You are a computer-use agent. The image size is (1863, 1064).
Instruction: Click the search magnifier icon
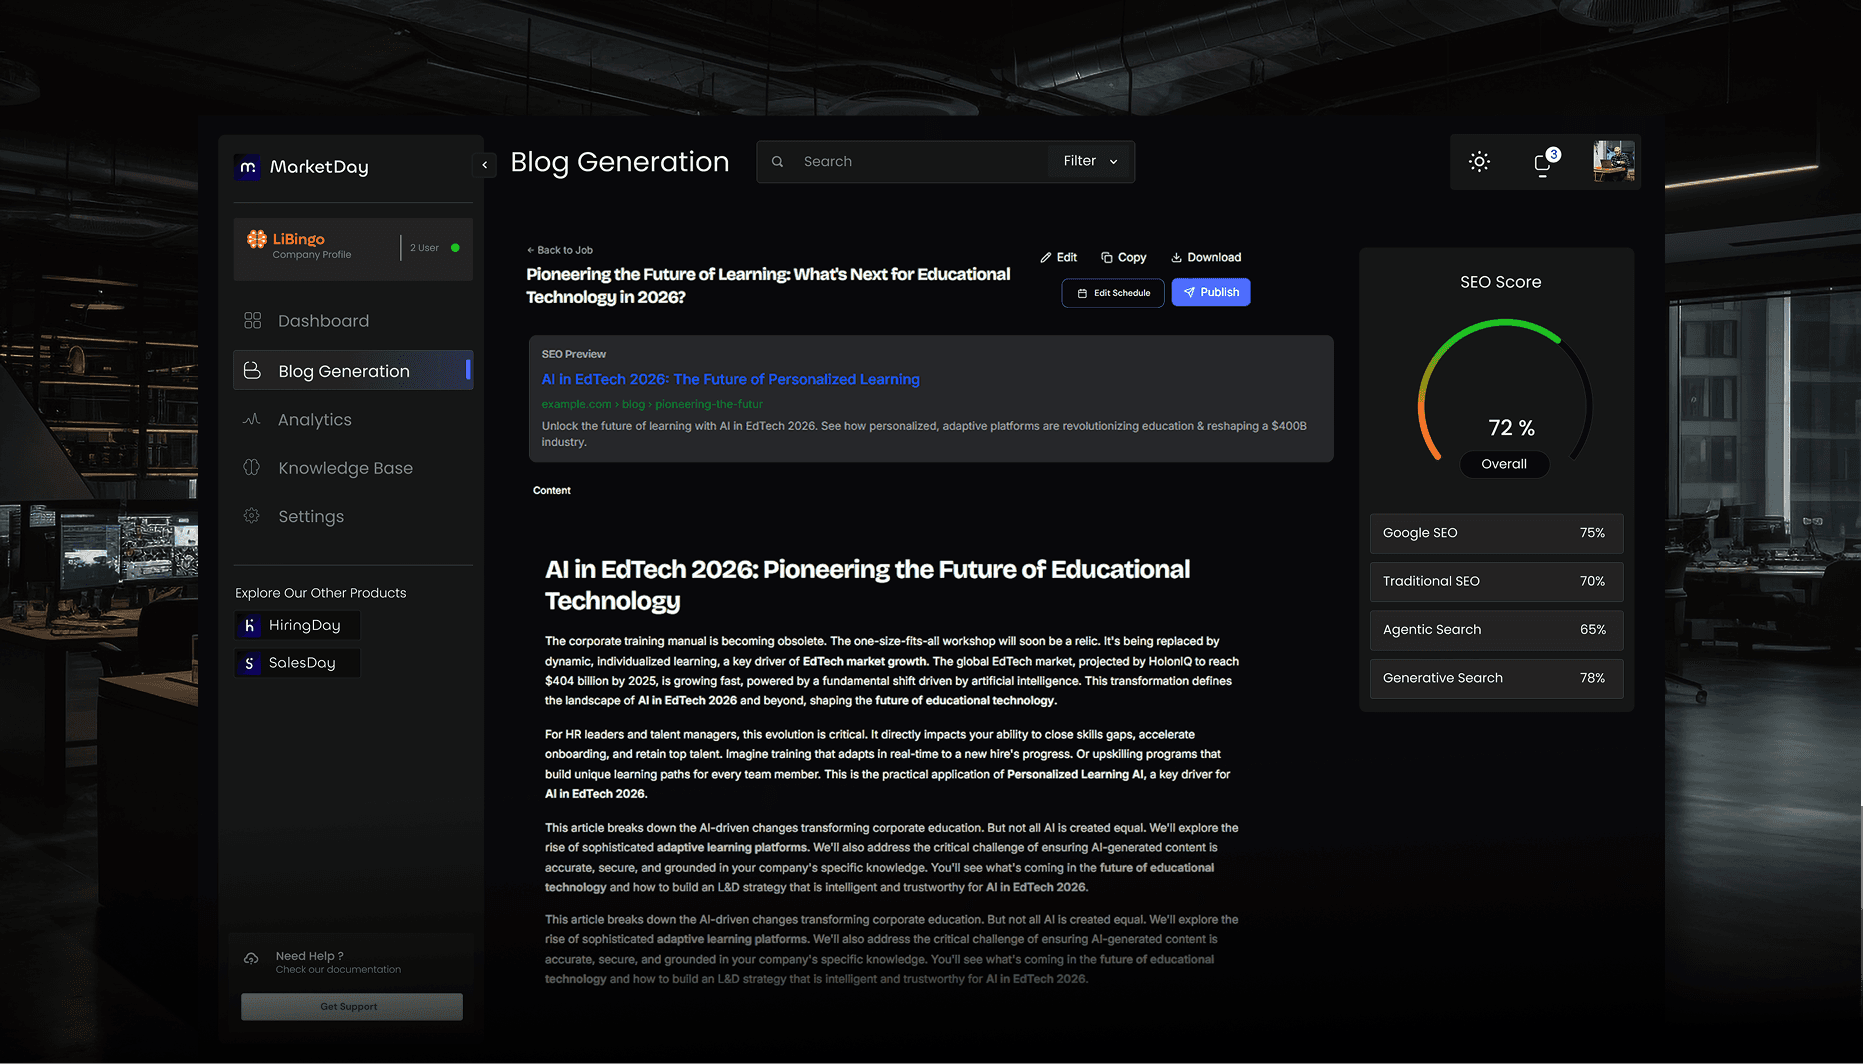[x=778, y=161]
